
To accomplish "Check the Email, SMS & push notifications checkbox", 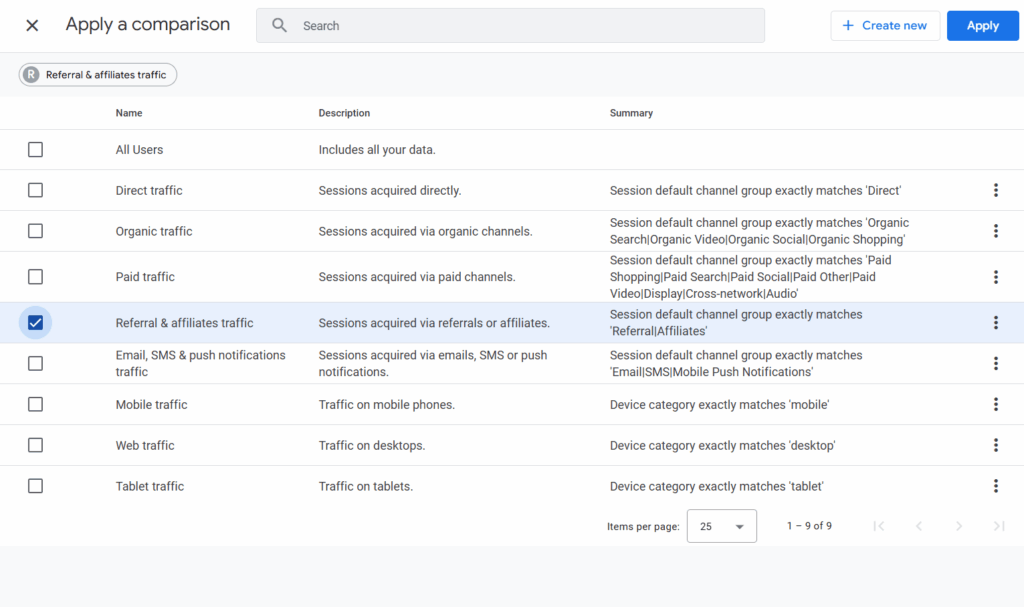I will point(35,363).
